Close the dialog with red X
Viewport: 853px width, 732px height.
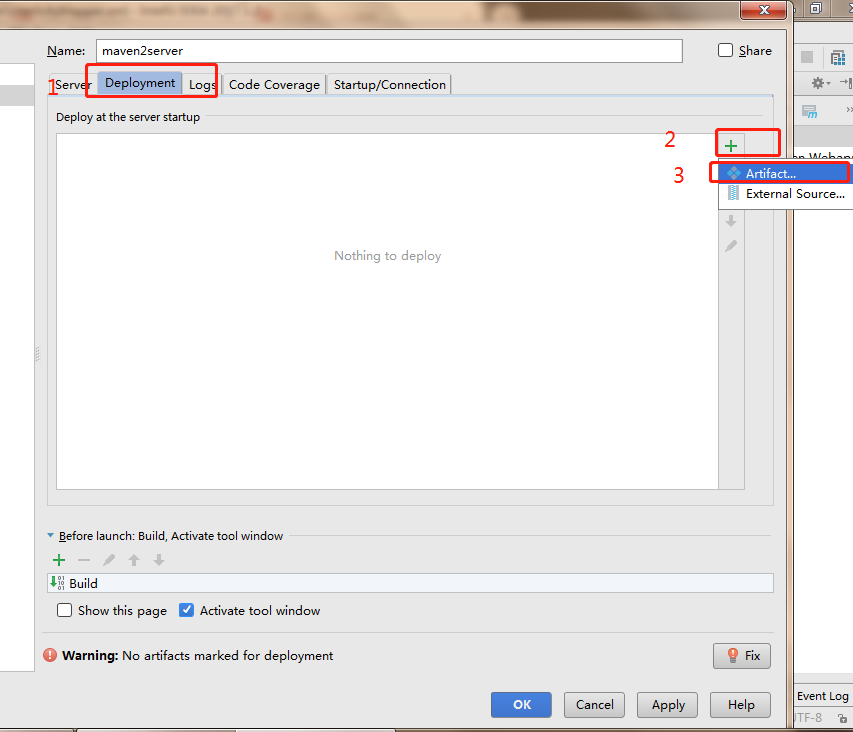click(x=764, y=10)
